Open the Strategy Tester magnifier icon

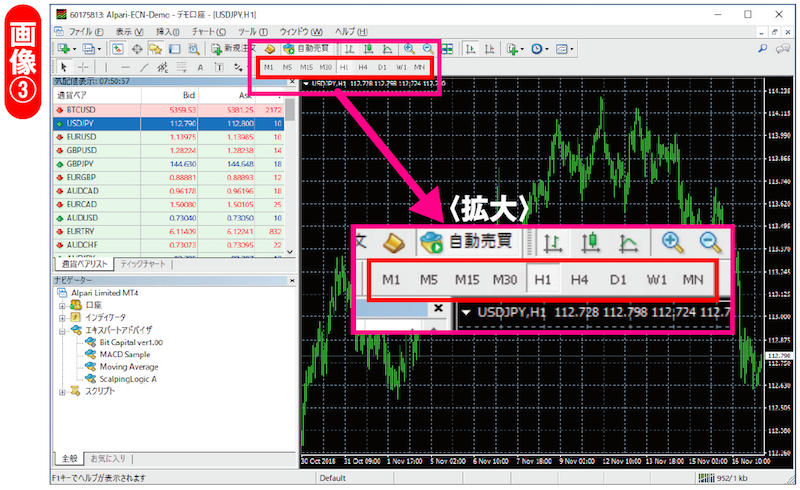[x=193, y=49]
